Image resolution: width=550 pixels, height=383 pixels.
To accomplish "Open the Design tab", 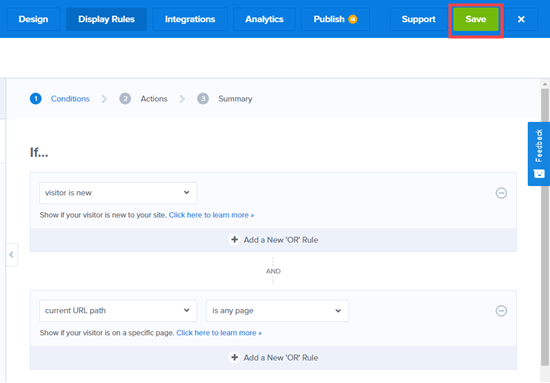I will click(33, 19).
